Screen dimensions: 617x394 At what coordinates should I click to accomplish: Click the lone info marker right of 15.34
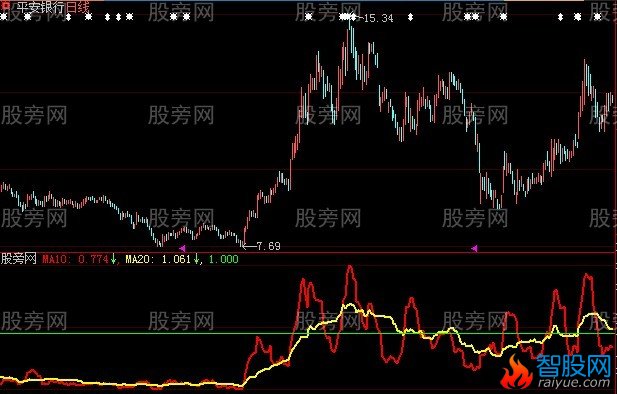pos(410,17)
